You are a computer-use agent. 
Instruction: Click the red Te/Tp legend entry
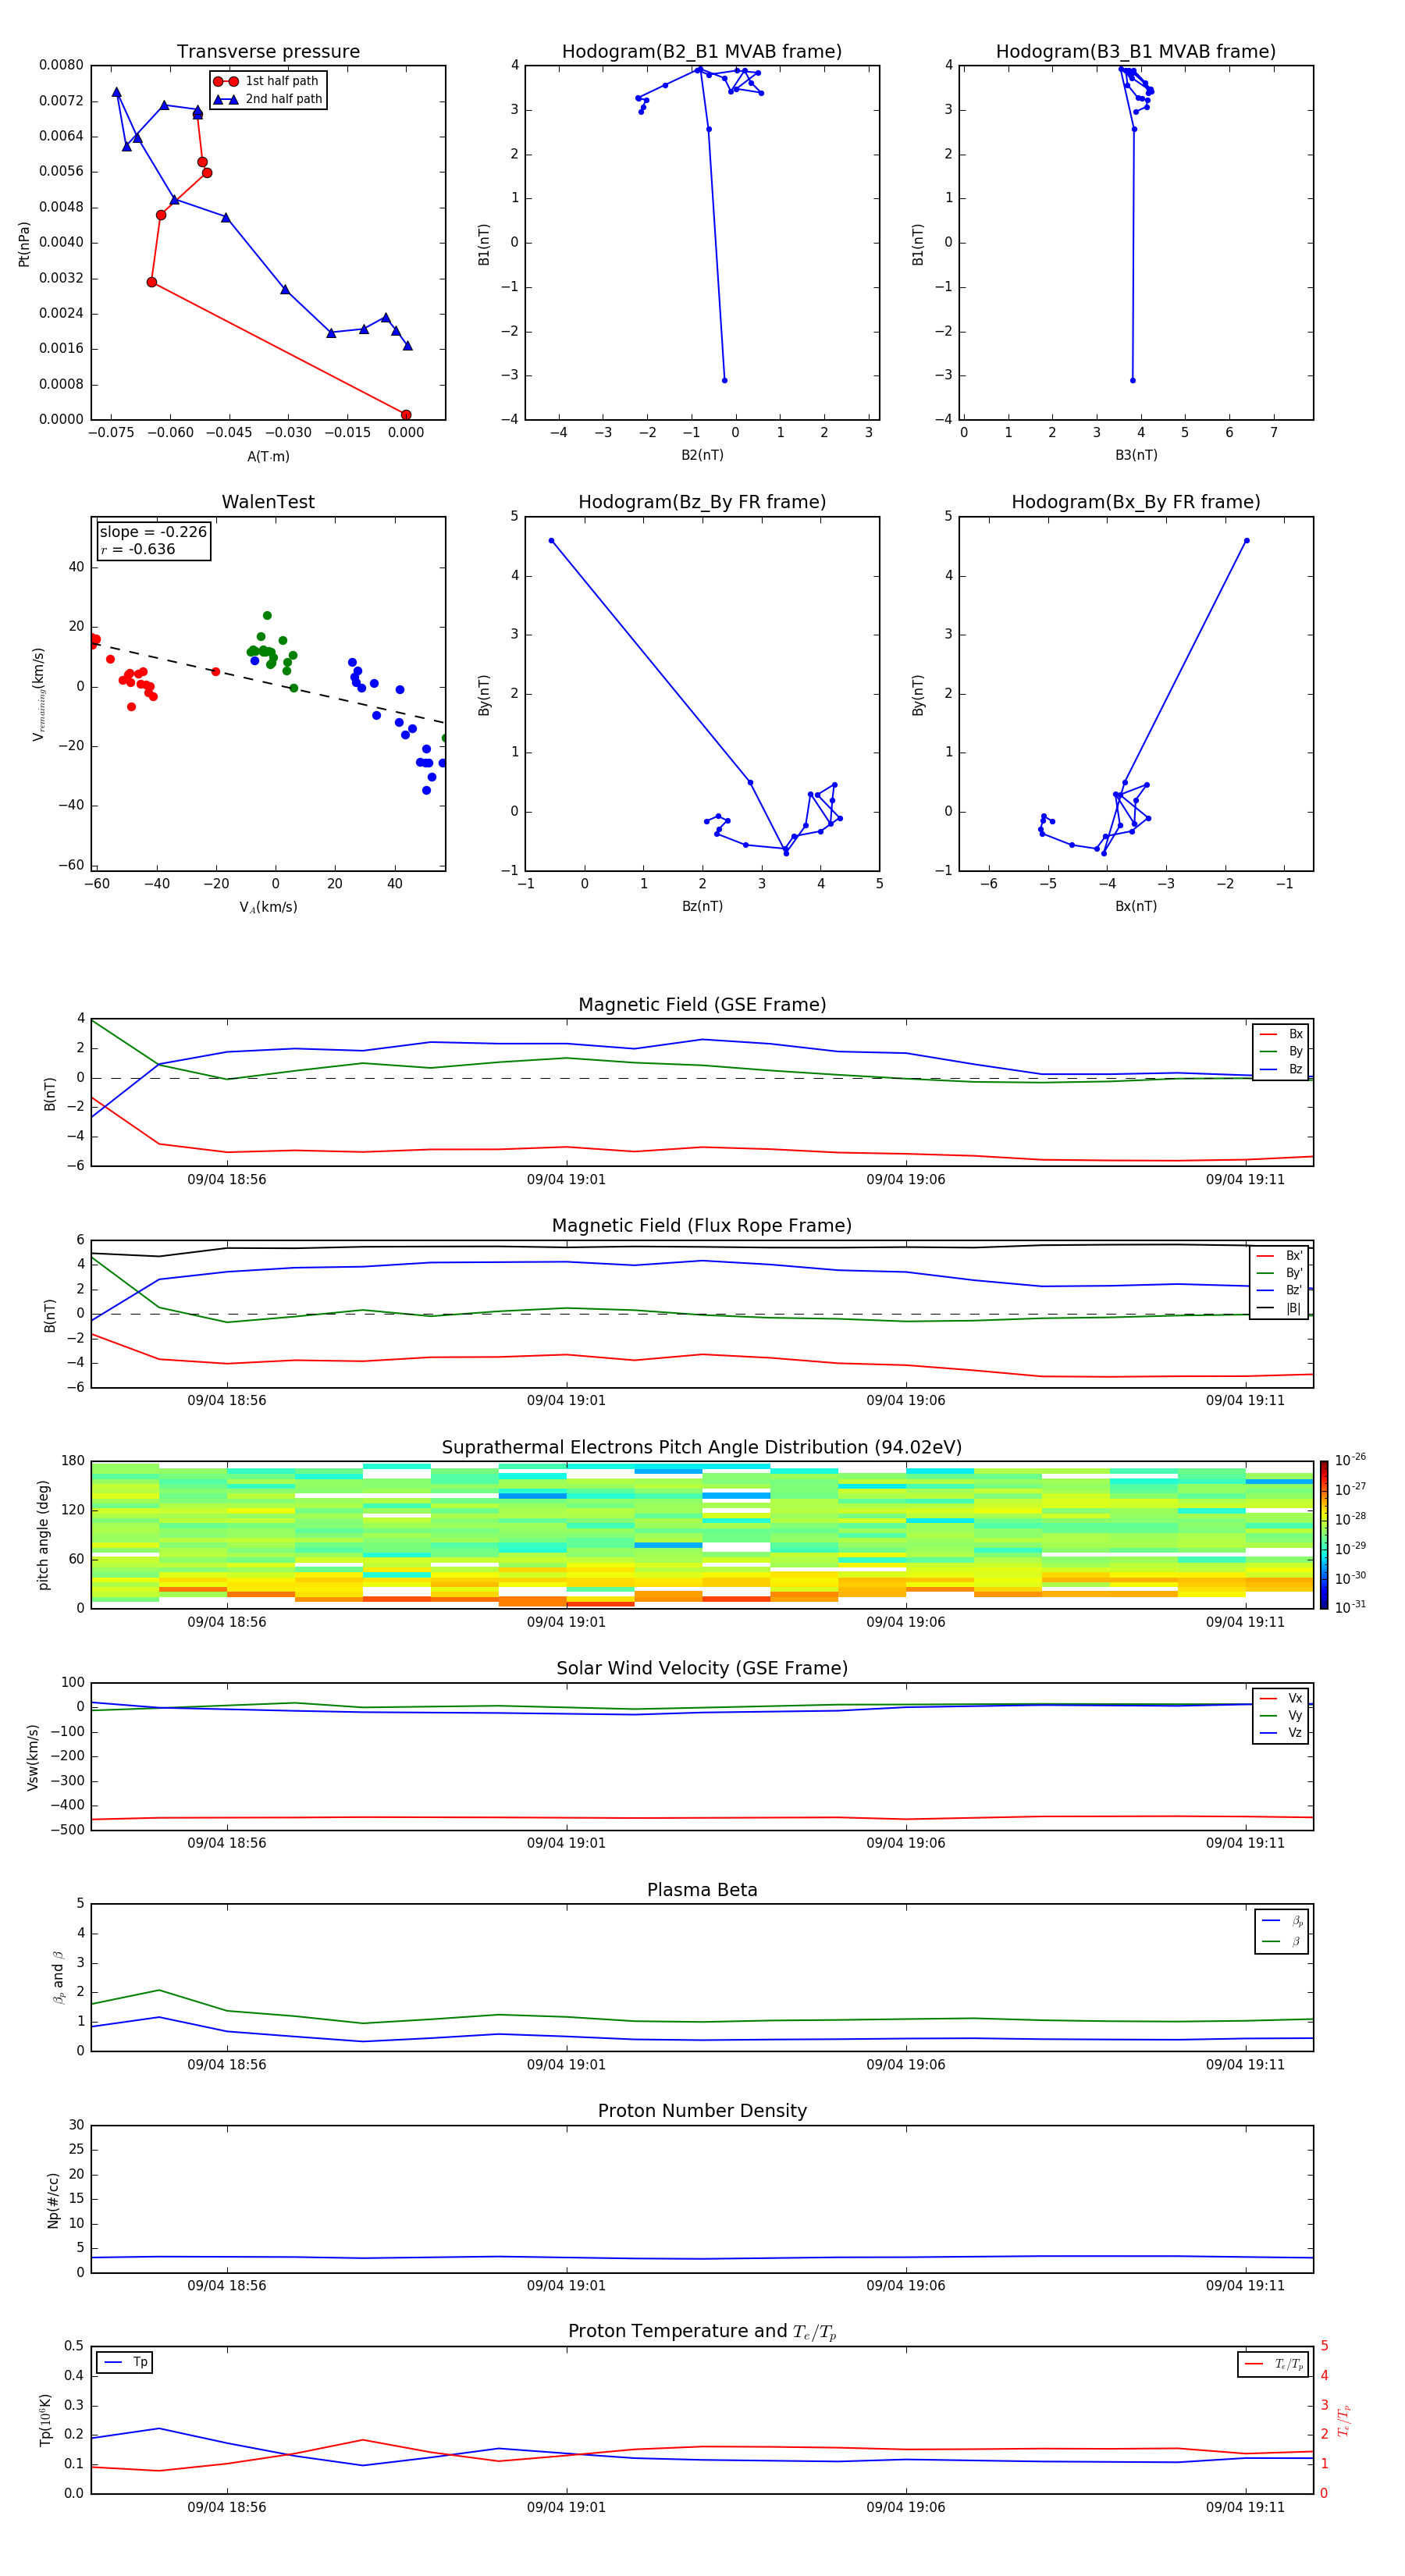pos(1273,2364)
